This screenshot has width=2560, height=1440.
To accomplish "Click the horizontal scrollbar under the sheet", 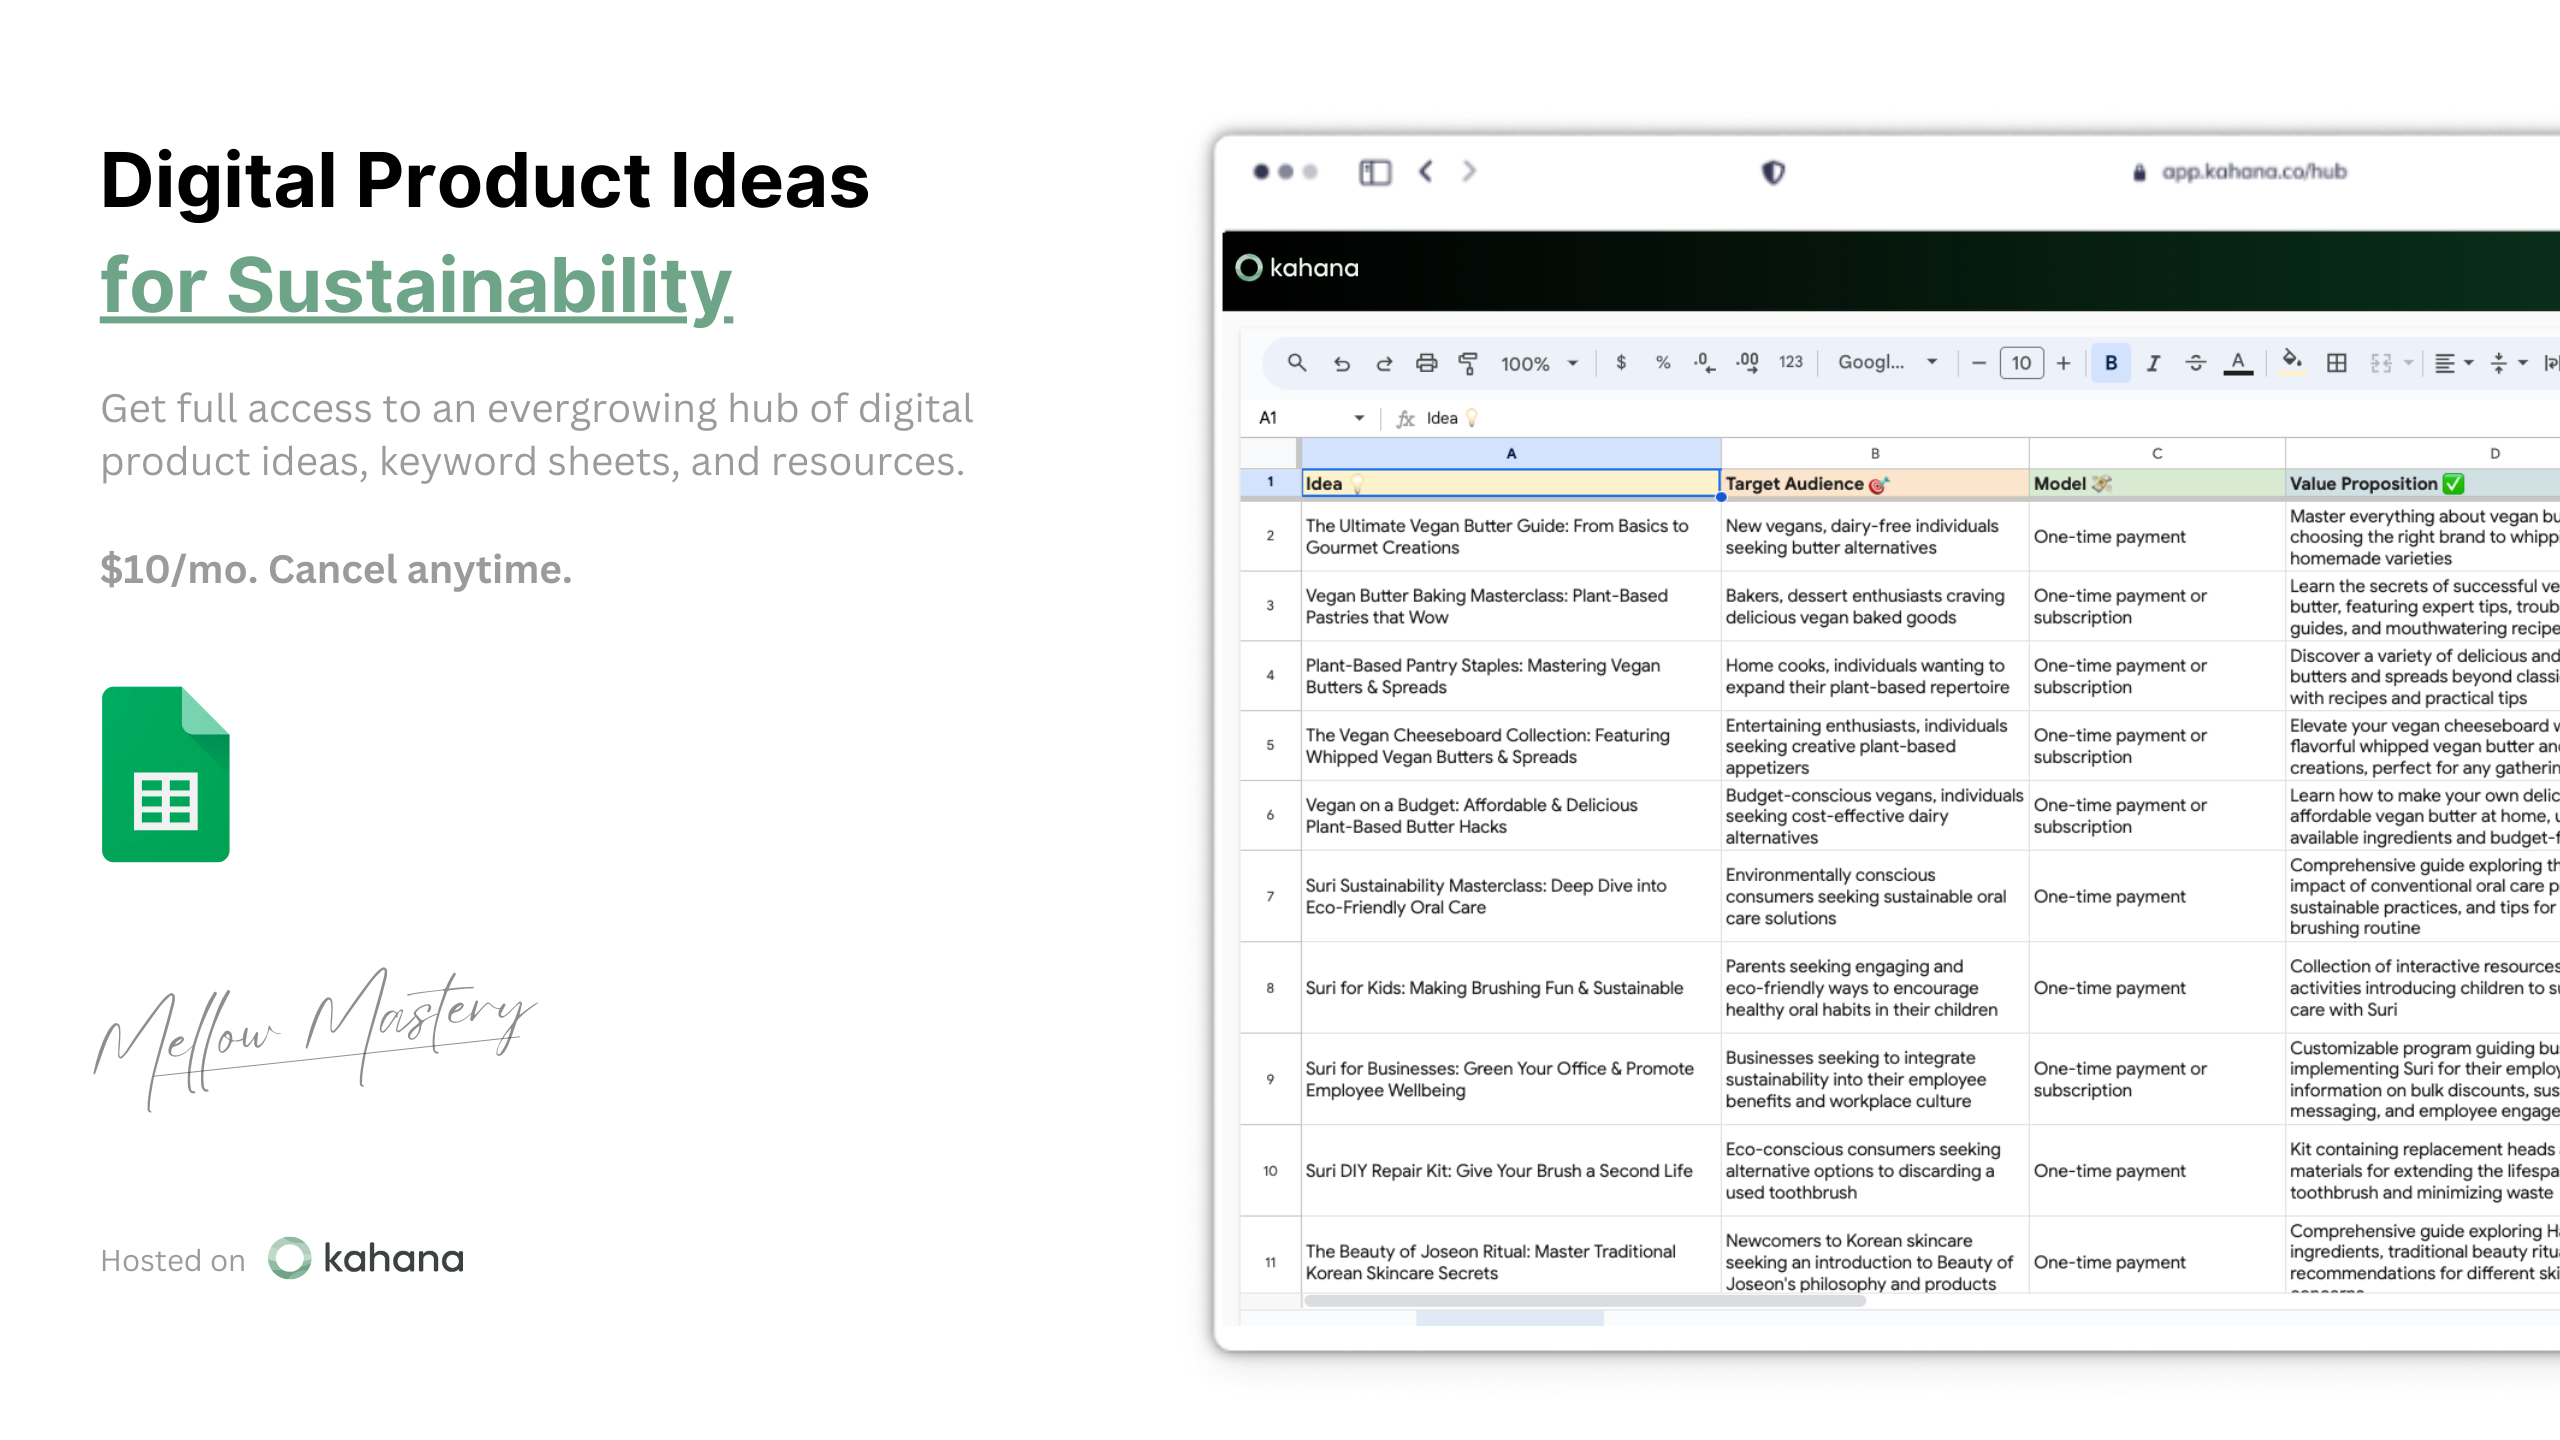I will 1585,1301.
